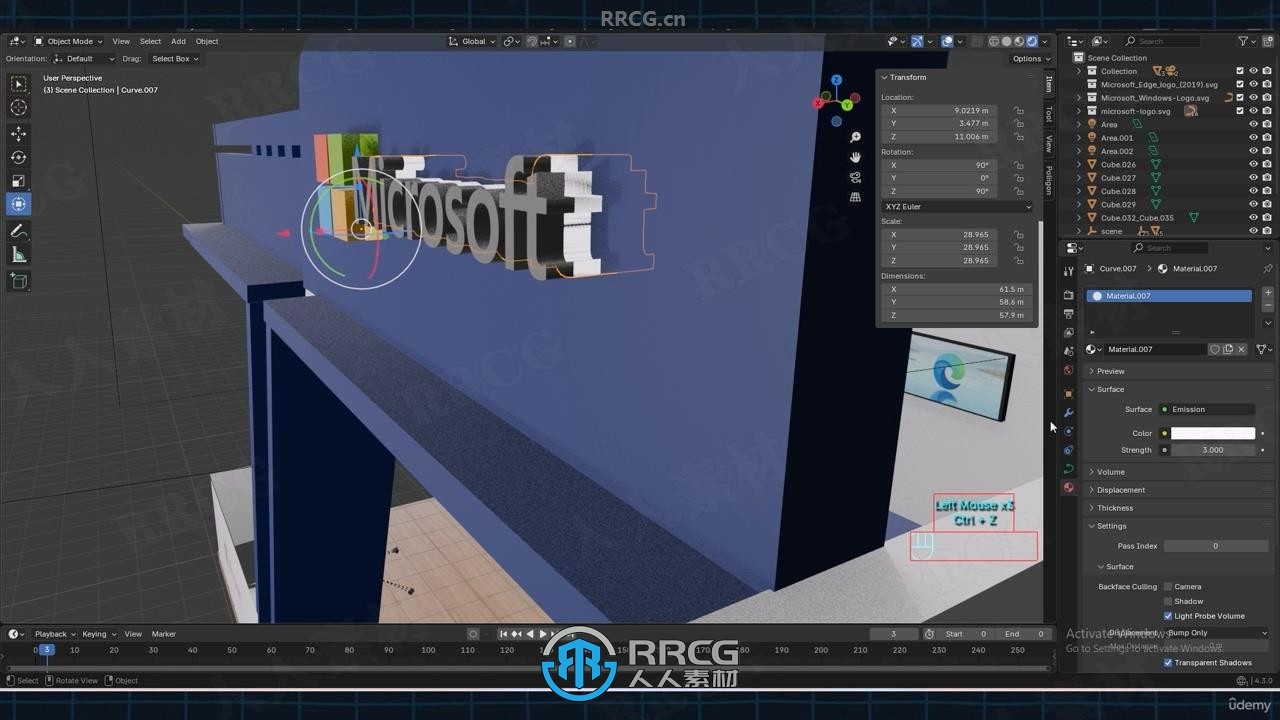Select the Add Cube tool
The width and height of the screenshot is (1280, 720).
pos(18,282)
